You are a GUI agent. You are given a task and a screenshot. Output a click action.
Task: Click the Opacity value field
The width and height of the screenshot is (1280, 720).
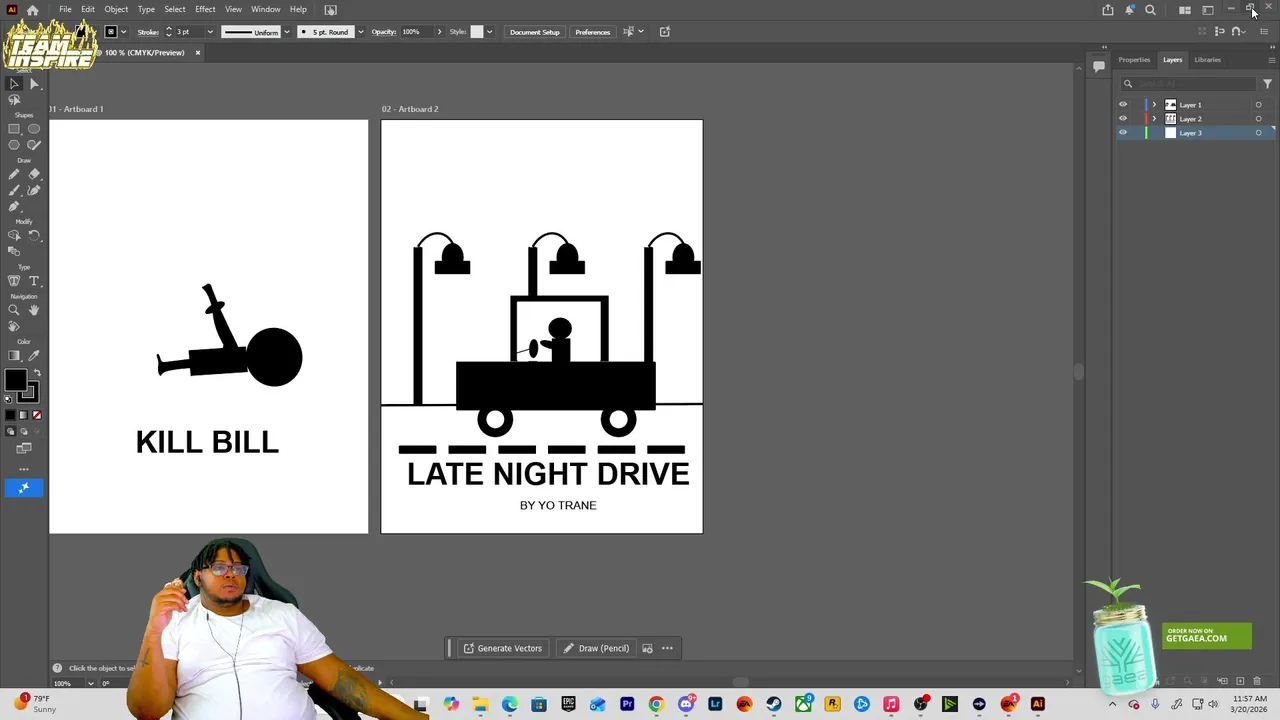pyautogui.click(x=416, y=32)
